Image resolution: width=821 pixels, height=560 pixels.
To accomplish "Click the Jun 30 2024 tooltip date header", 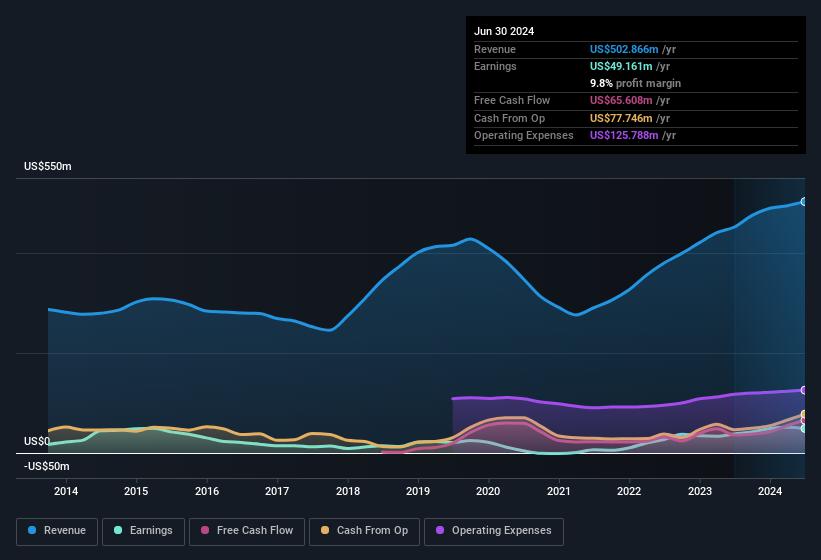I will pyautogui.click(x=504, y=31).
